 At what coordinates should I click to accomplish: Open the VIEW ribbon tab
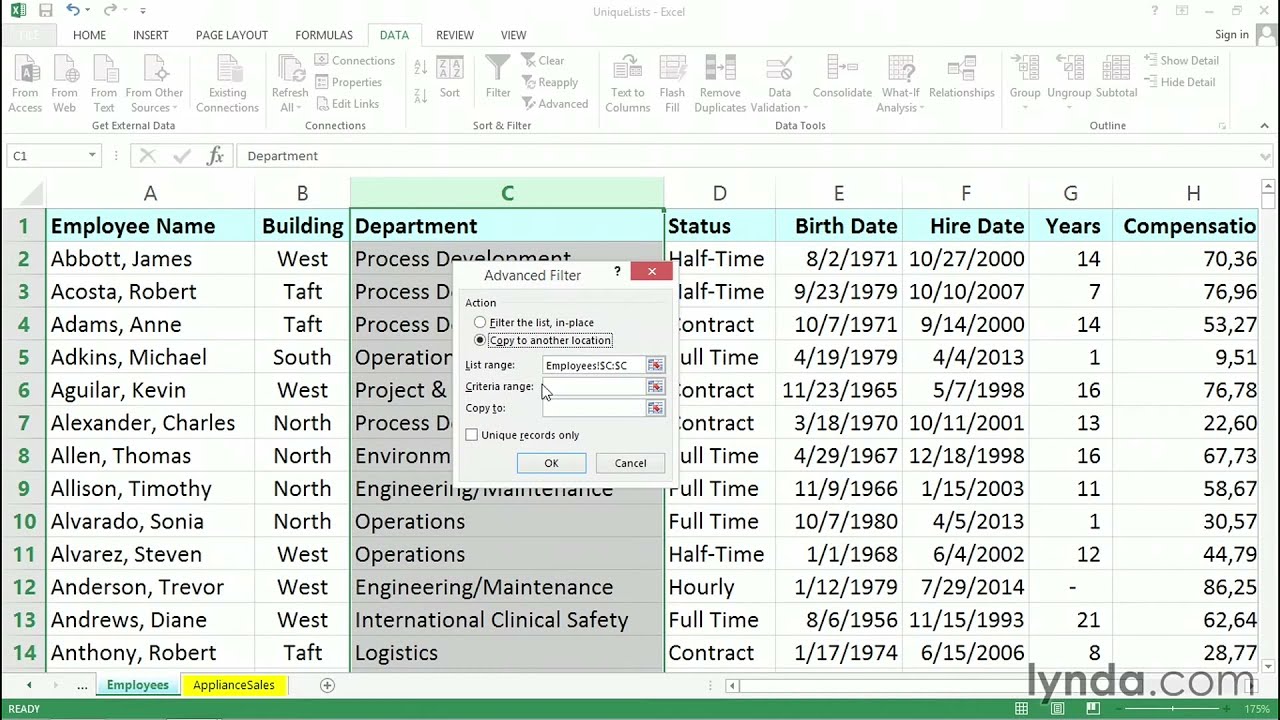(x=513, y=35)
